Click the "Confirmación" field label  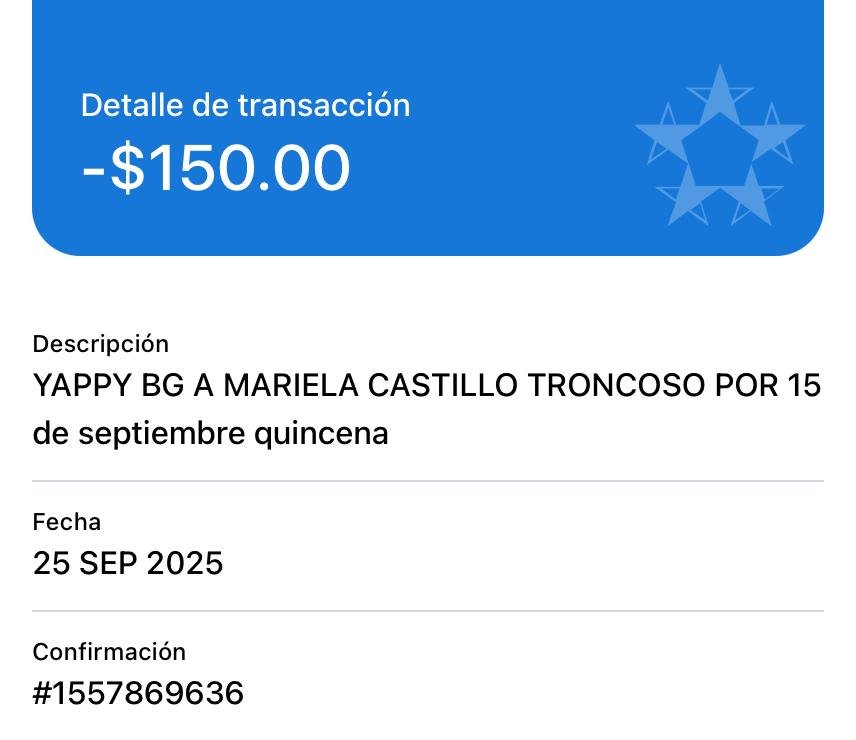[111, 652]
